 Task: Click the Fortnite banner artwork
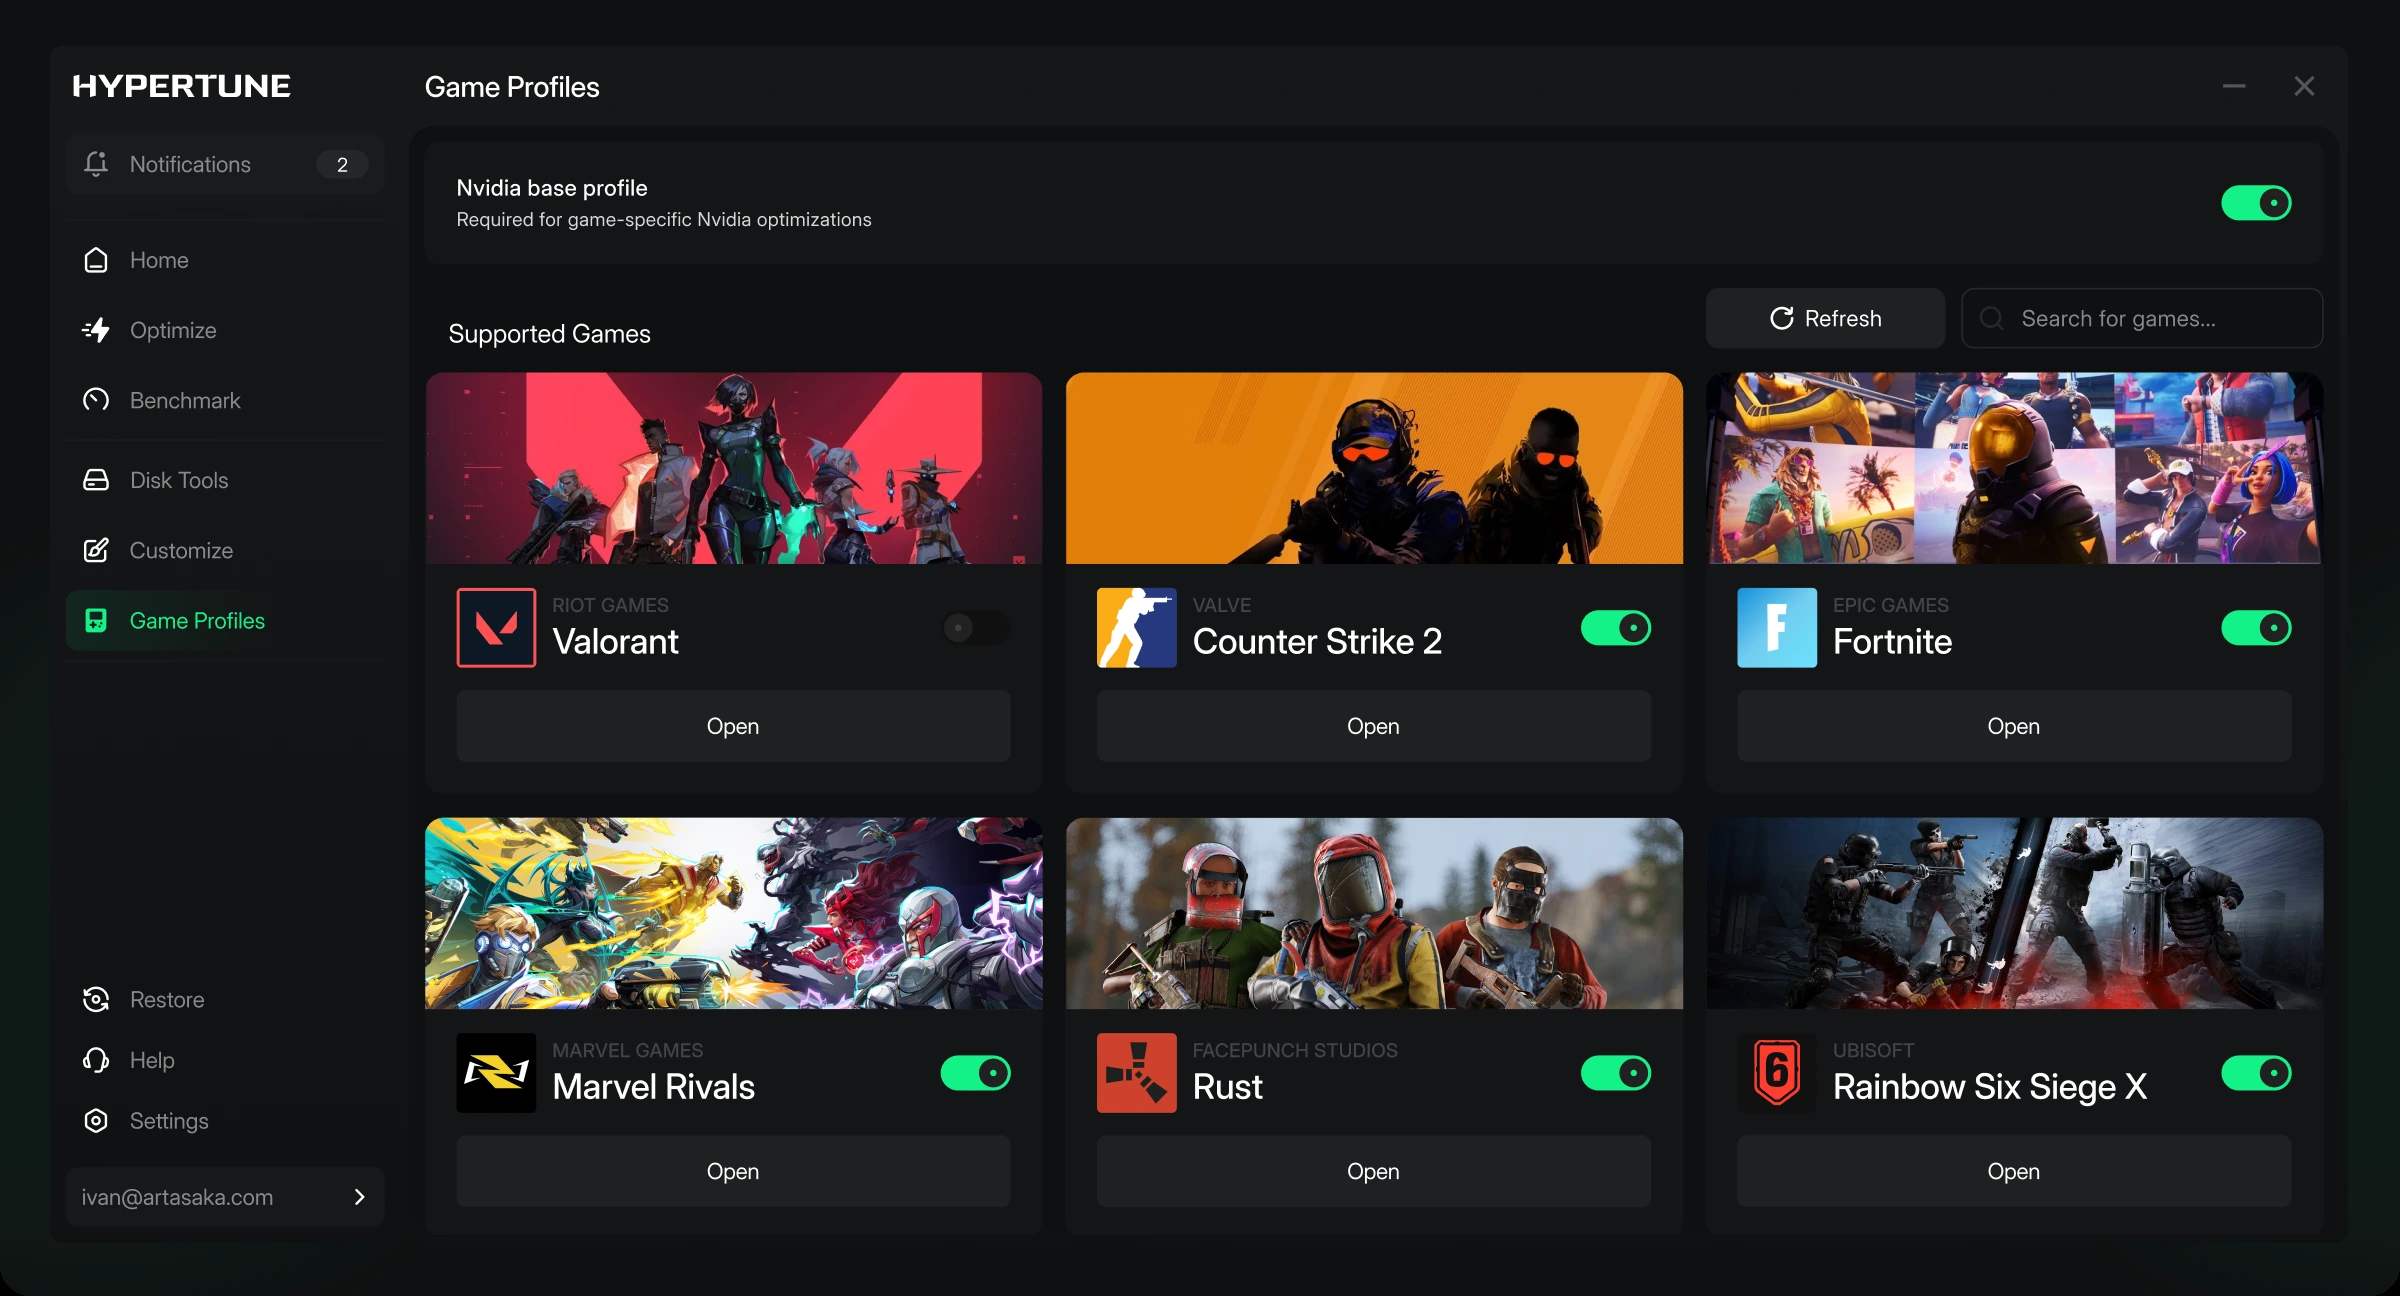coord(2014,468)
